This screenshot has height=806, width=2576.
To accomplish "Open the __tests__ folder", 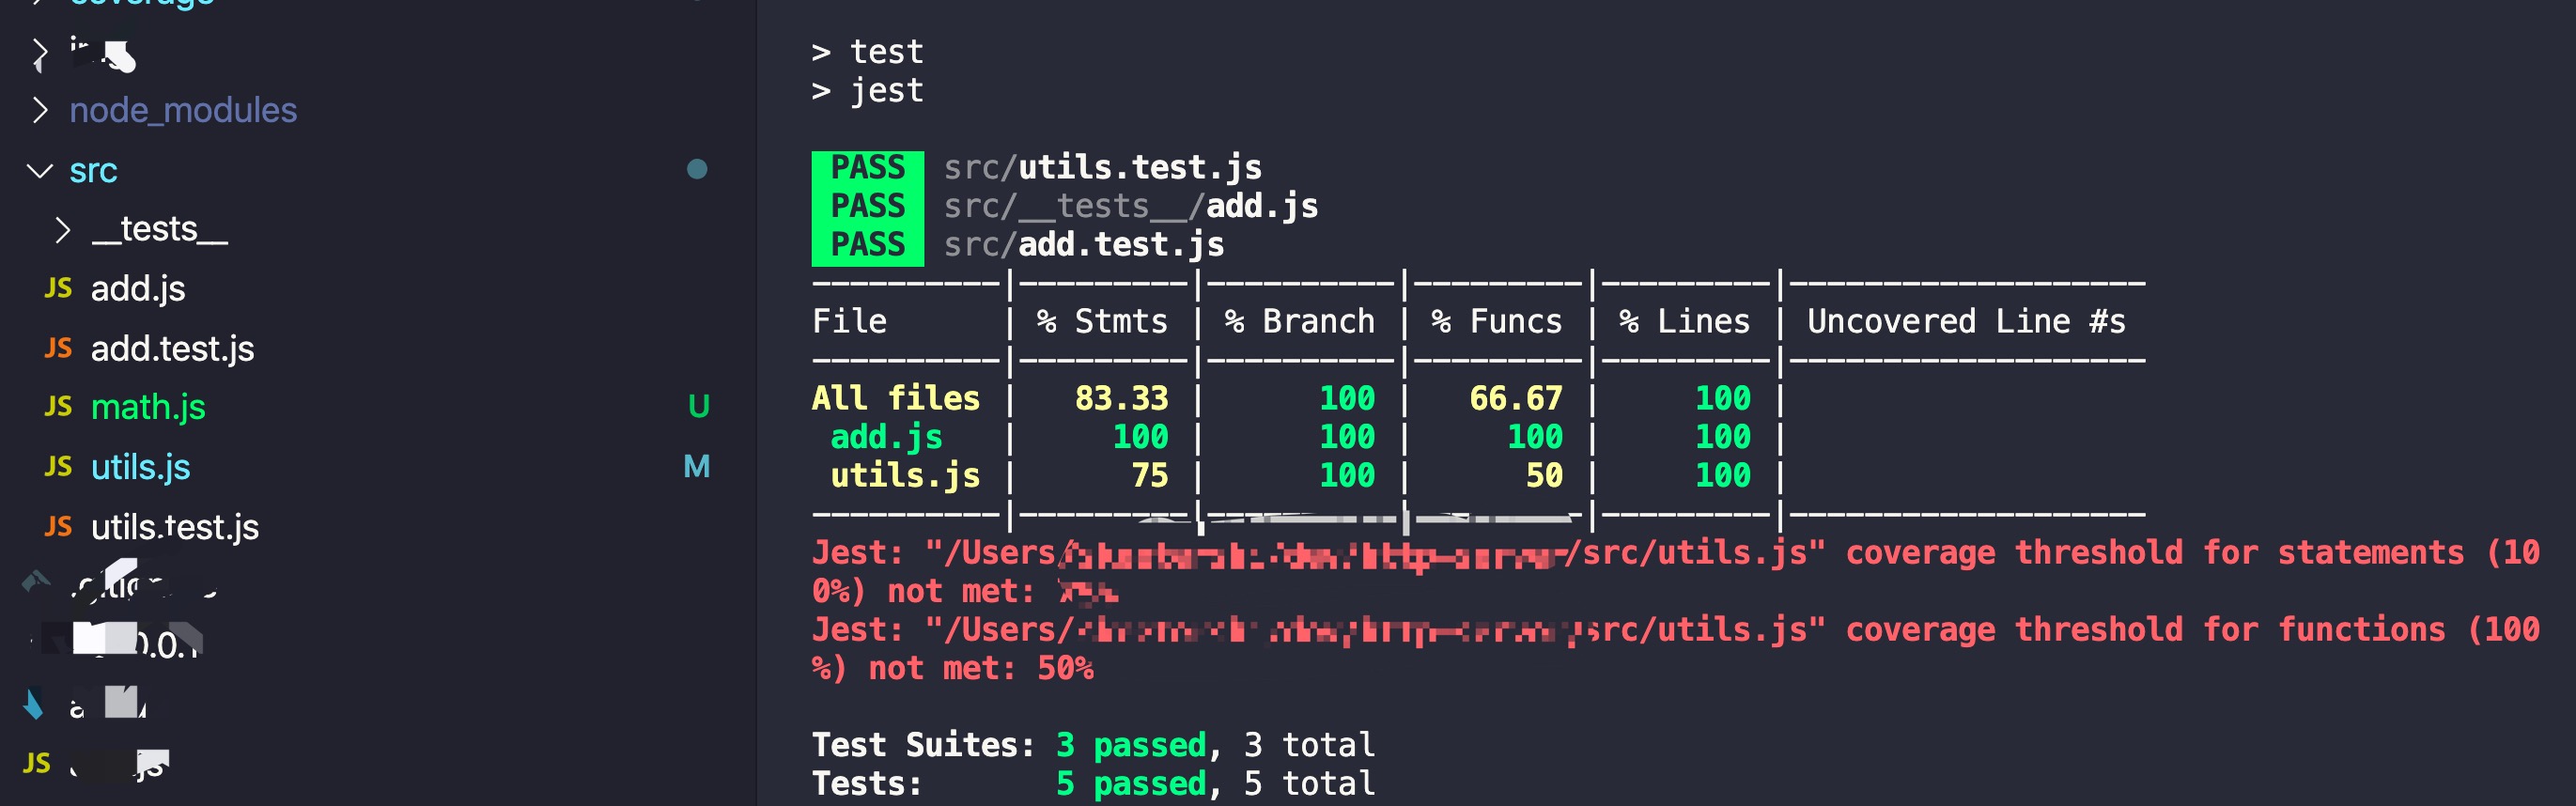I will [160, 230].
